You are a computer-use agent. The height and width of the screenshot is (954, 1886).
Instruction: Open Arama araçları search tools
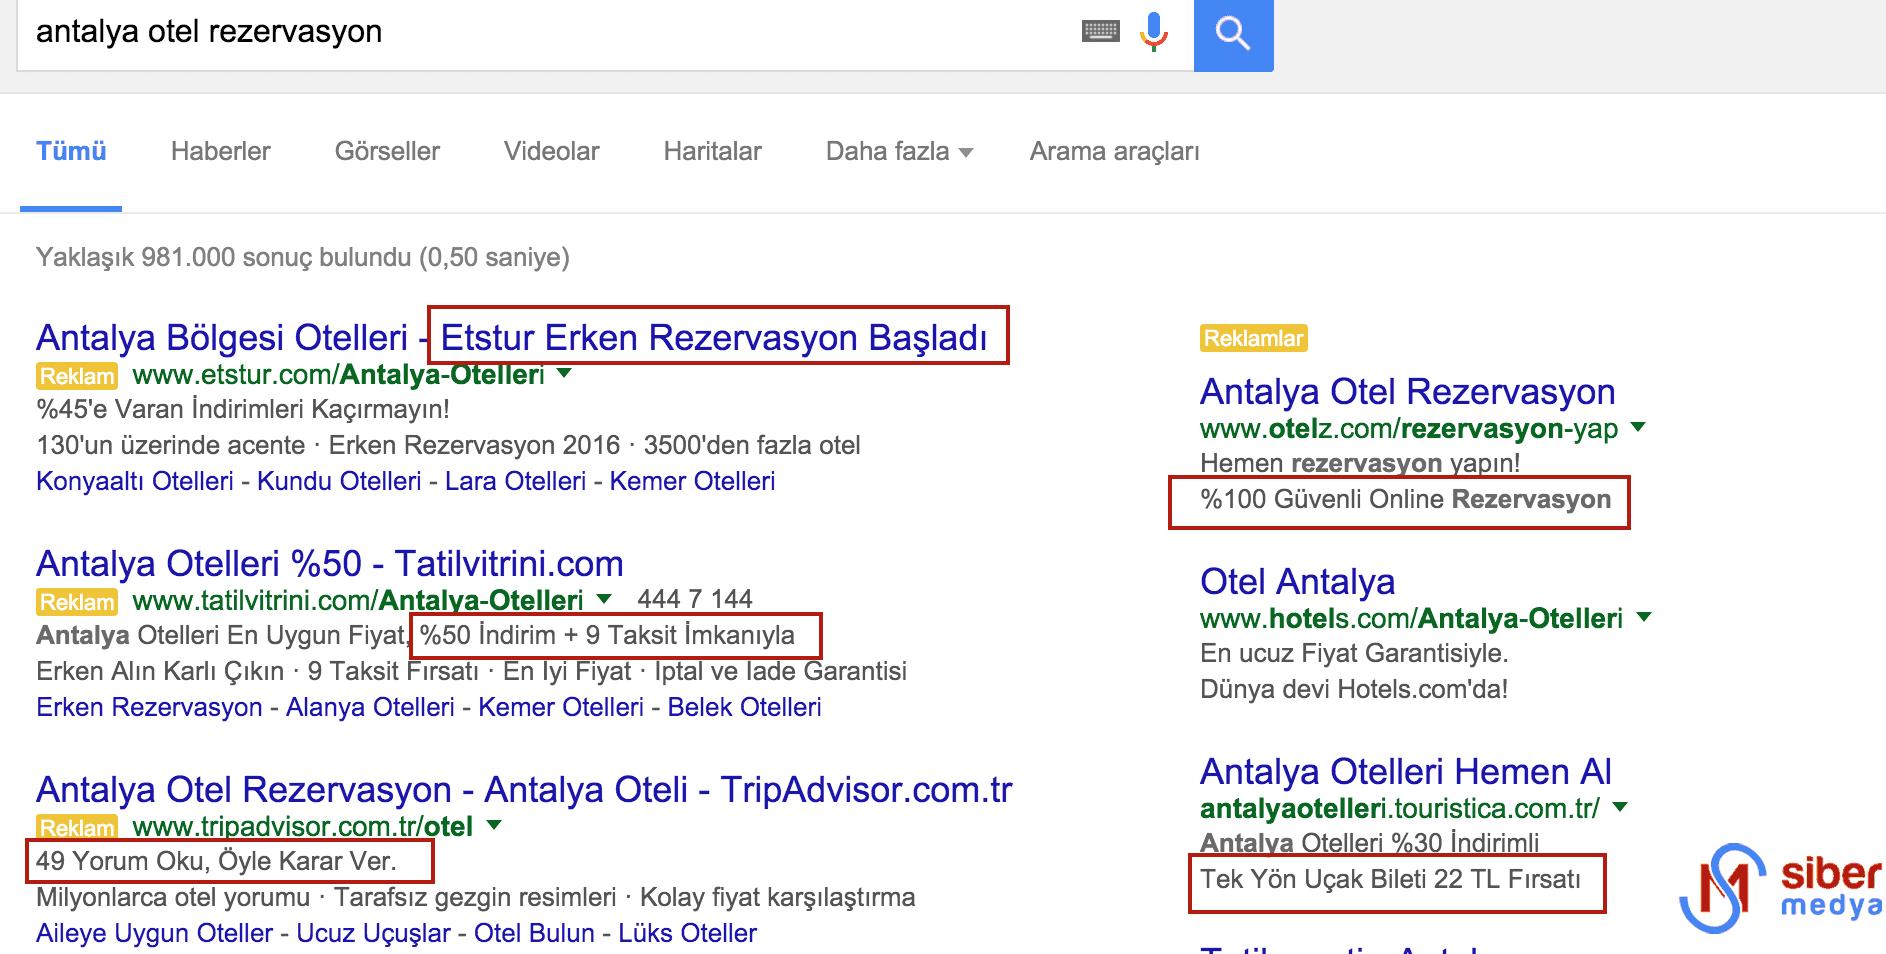click(1114, 151)
